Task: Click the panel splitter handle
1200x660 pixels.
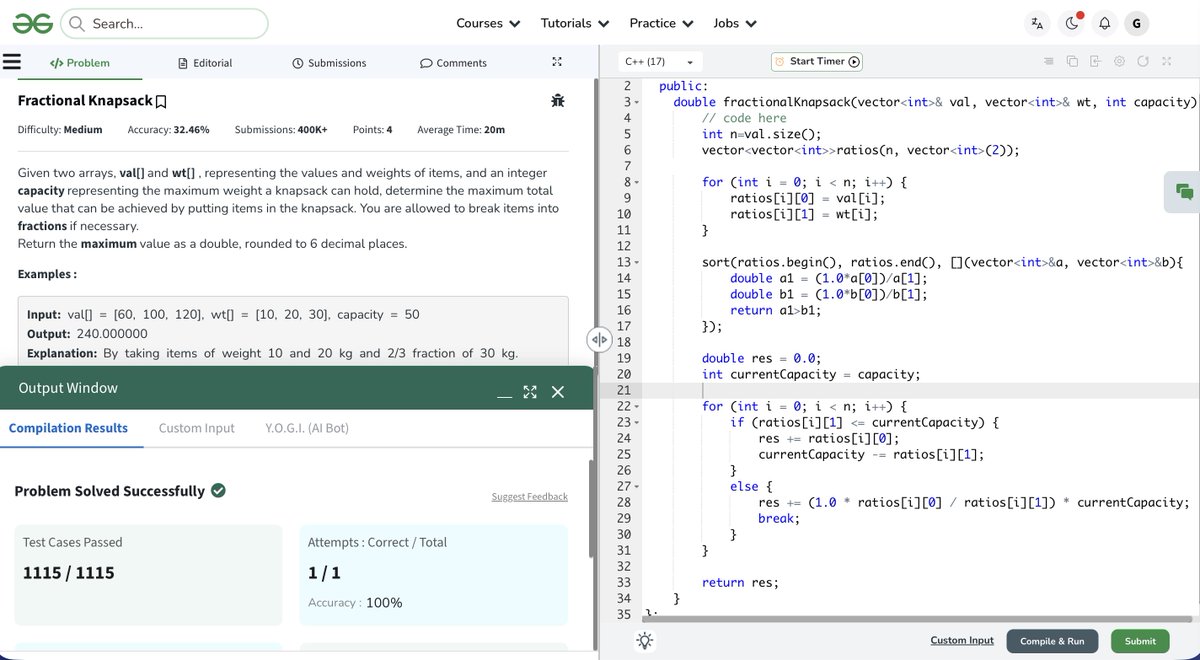Action: (x=599, y=339)
